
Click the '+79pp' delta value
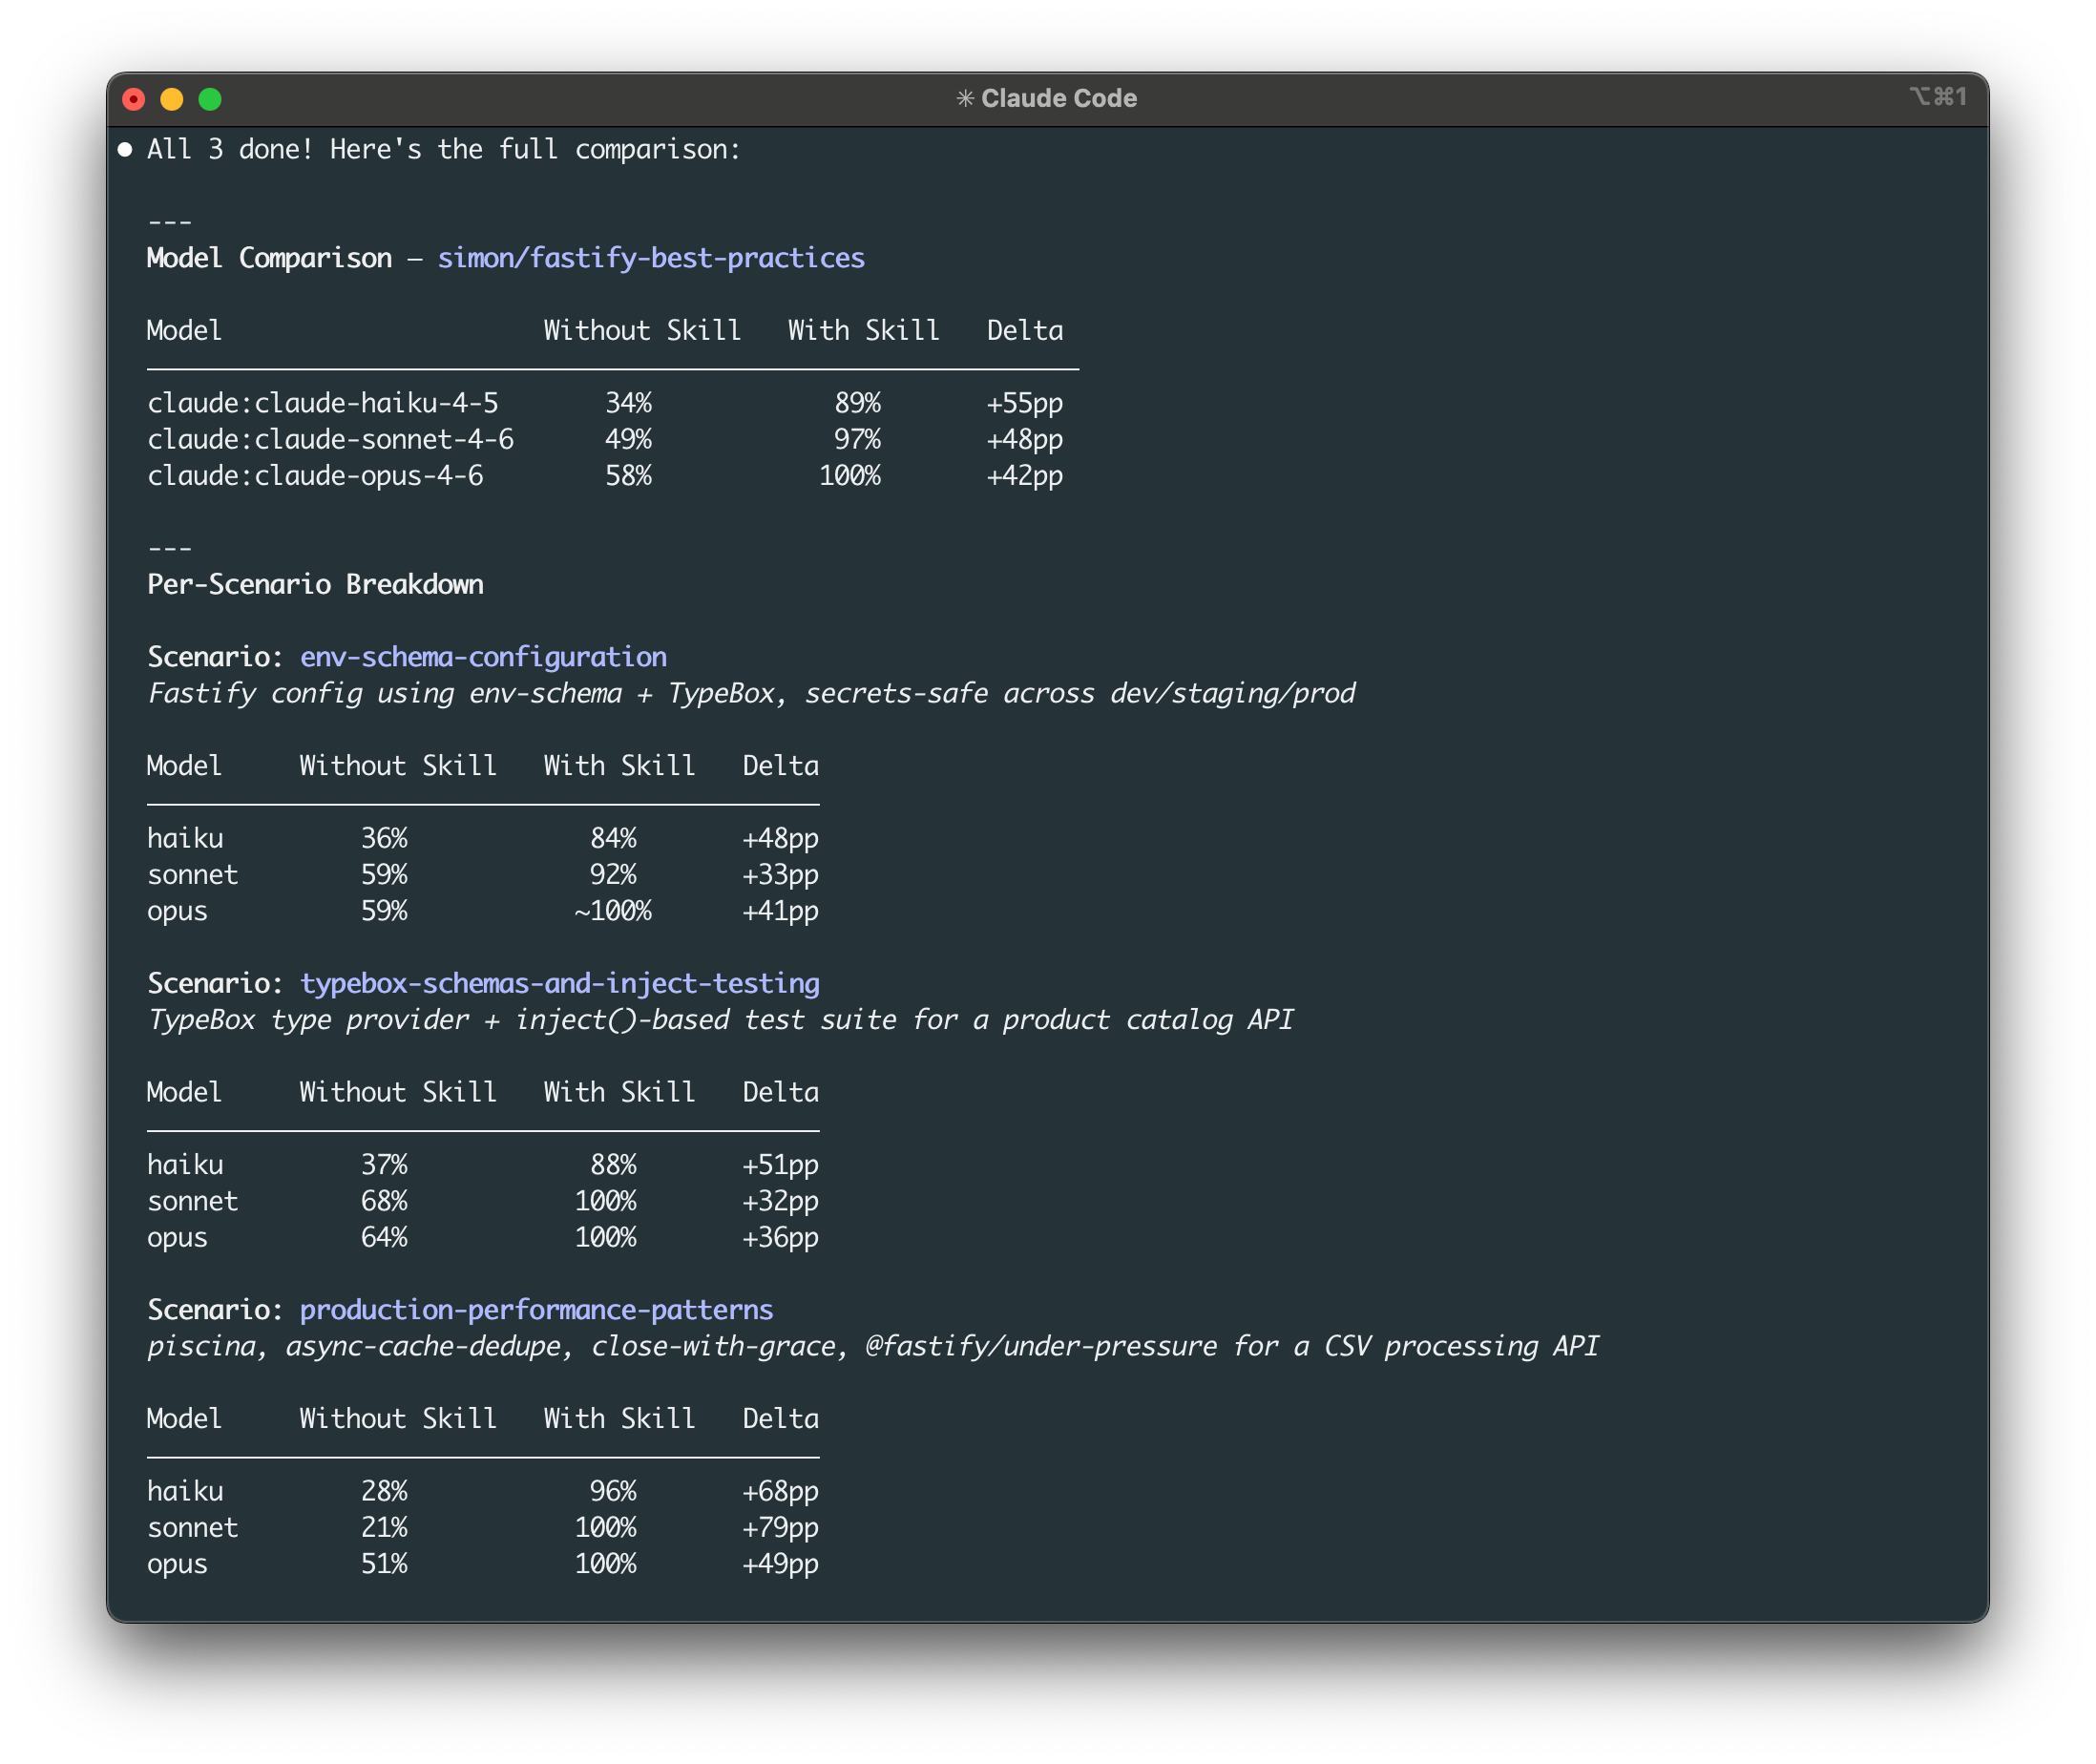pos(780,1527)
